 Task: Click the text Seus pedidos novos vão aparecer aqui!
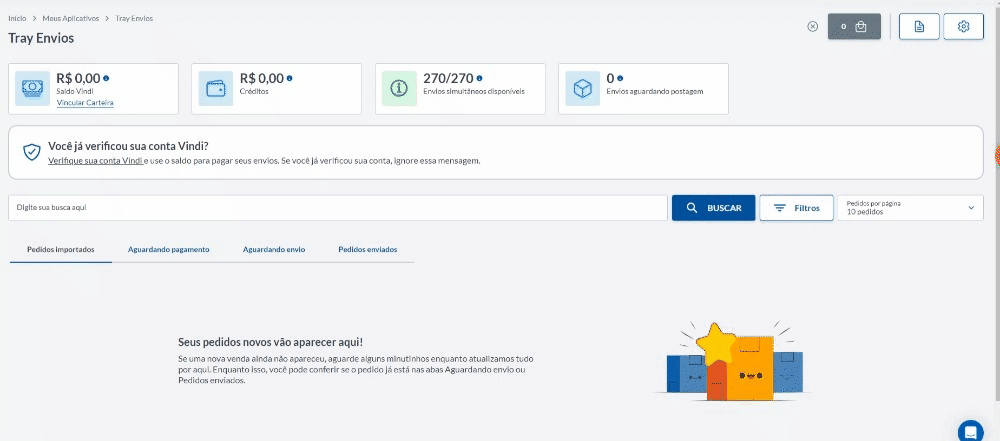[x=270, y=343]
